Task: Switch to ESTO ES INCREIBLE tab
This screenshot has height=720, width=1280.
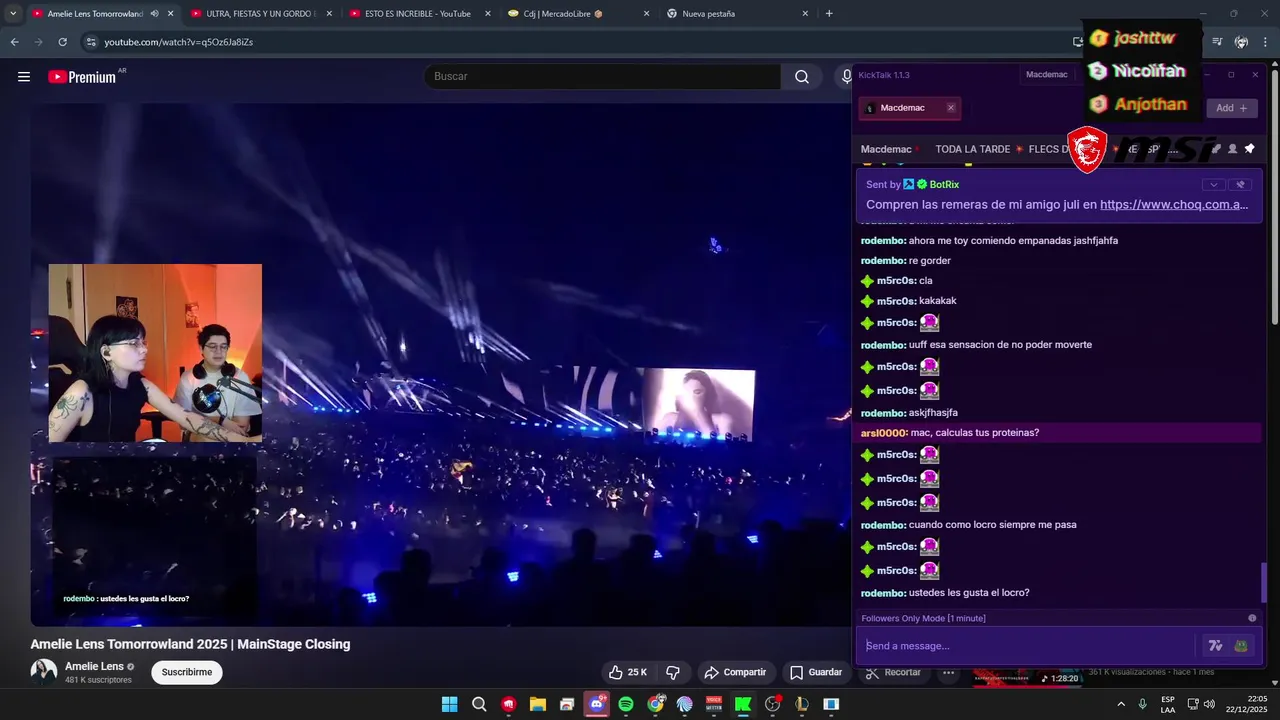Action: pos(418,14)
